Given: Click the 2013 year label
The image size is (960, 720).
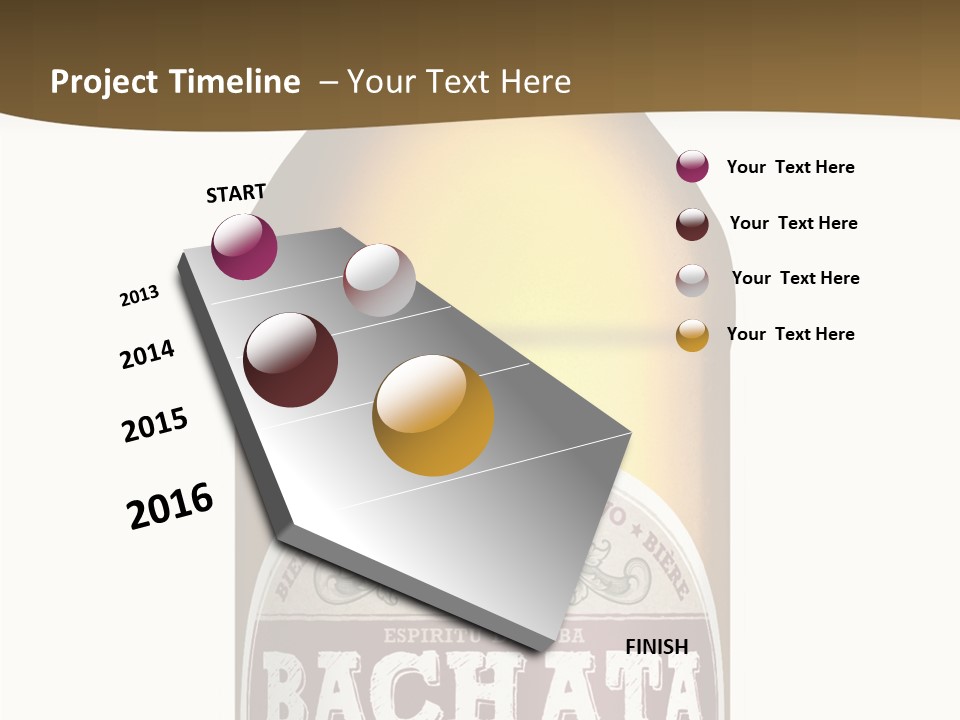Looking at the screenshot, I should click(x=139, y=296).
